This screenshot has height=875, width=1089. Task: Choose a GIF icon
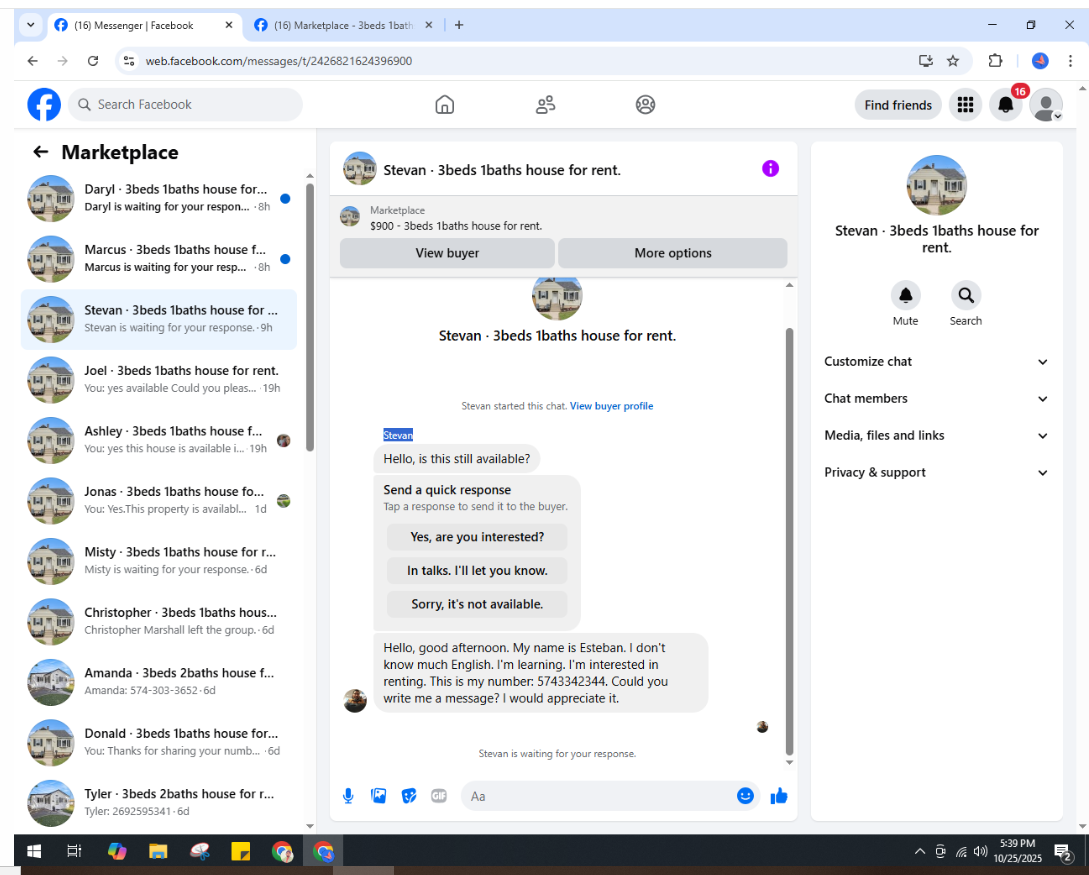click(439, 796)
